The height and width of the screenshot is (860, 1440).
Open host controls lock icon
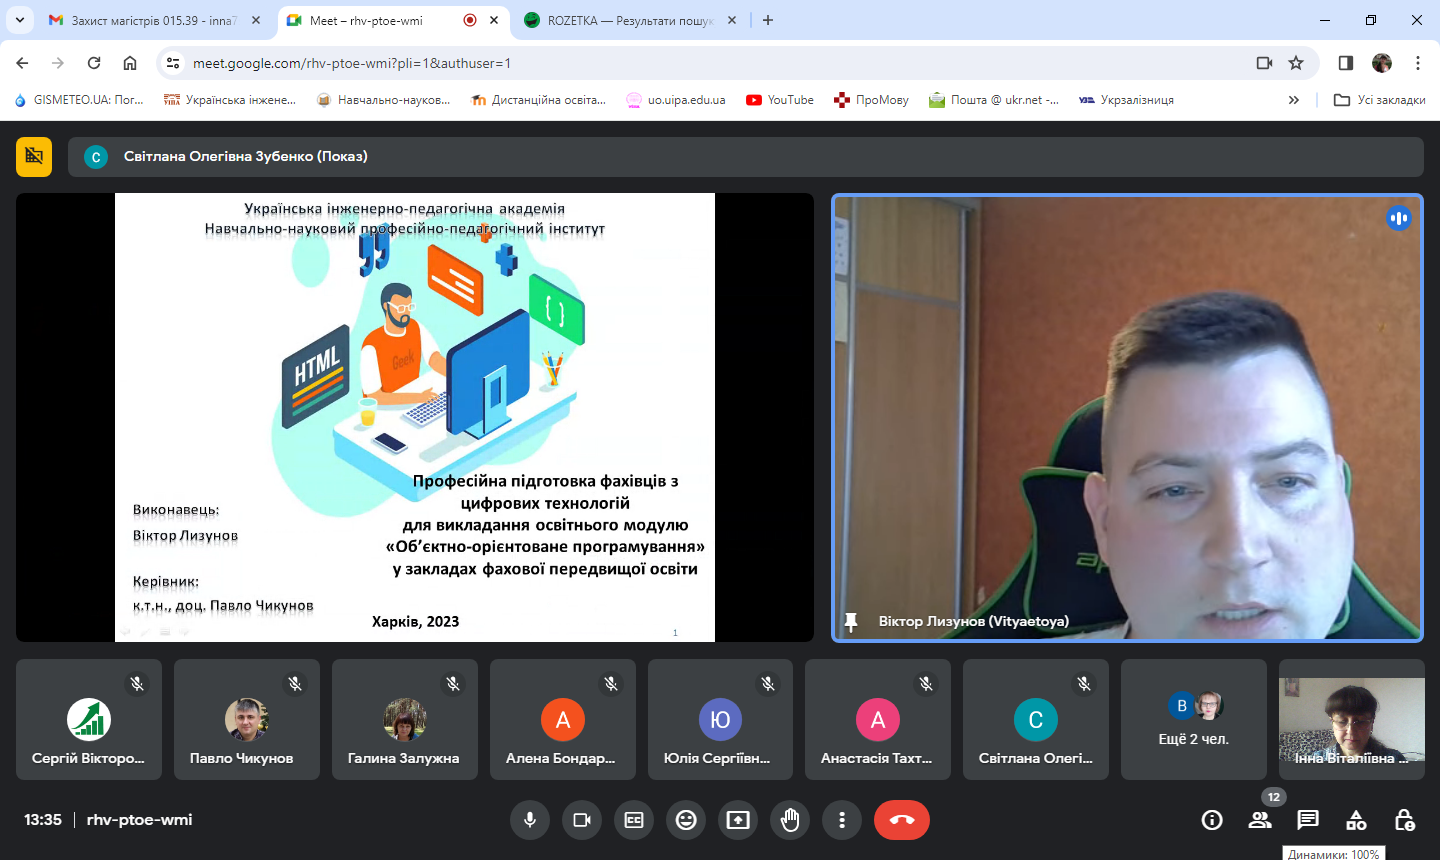pos(1404,820)
